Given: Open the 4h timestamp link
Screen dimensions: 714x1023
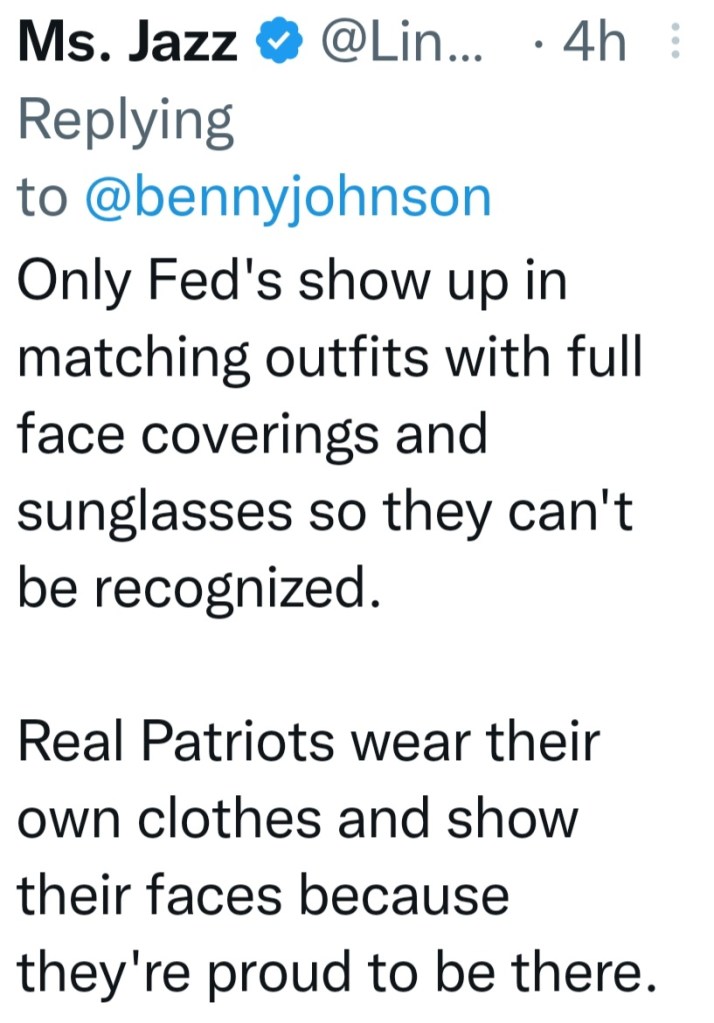Looking at the screenshot, I should coord(597,43).
